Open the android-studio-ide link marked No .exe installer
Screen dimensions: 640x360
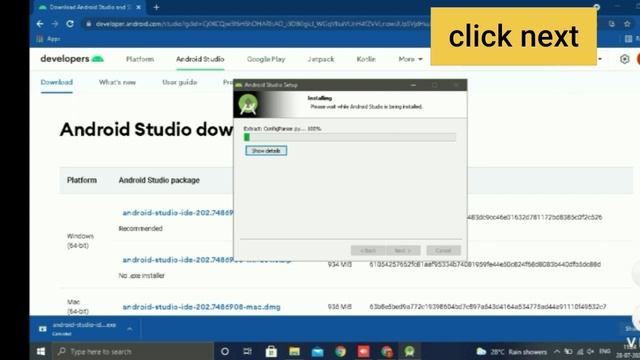[x=178, y=260]
